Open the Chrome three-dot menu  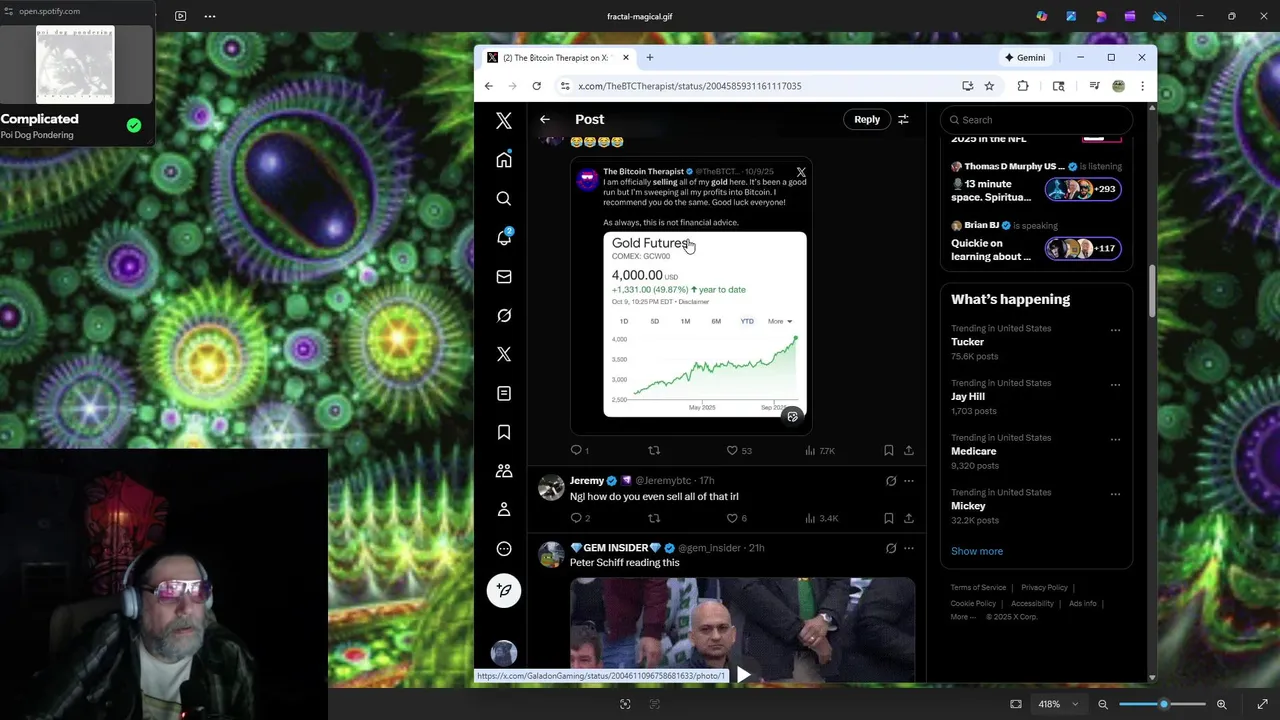1142,86
